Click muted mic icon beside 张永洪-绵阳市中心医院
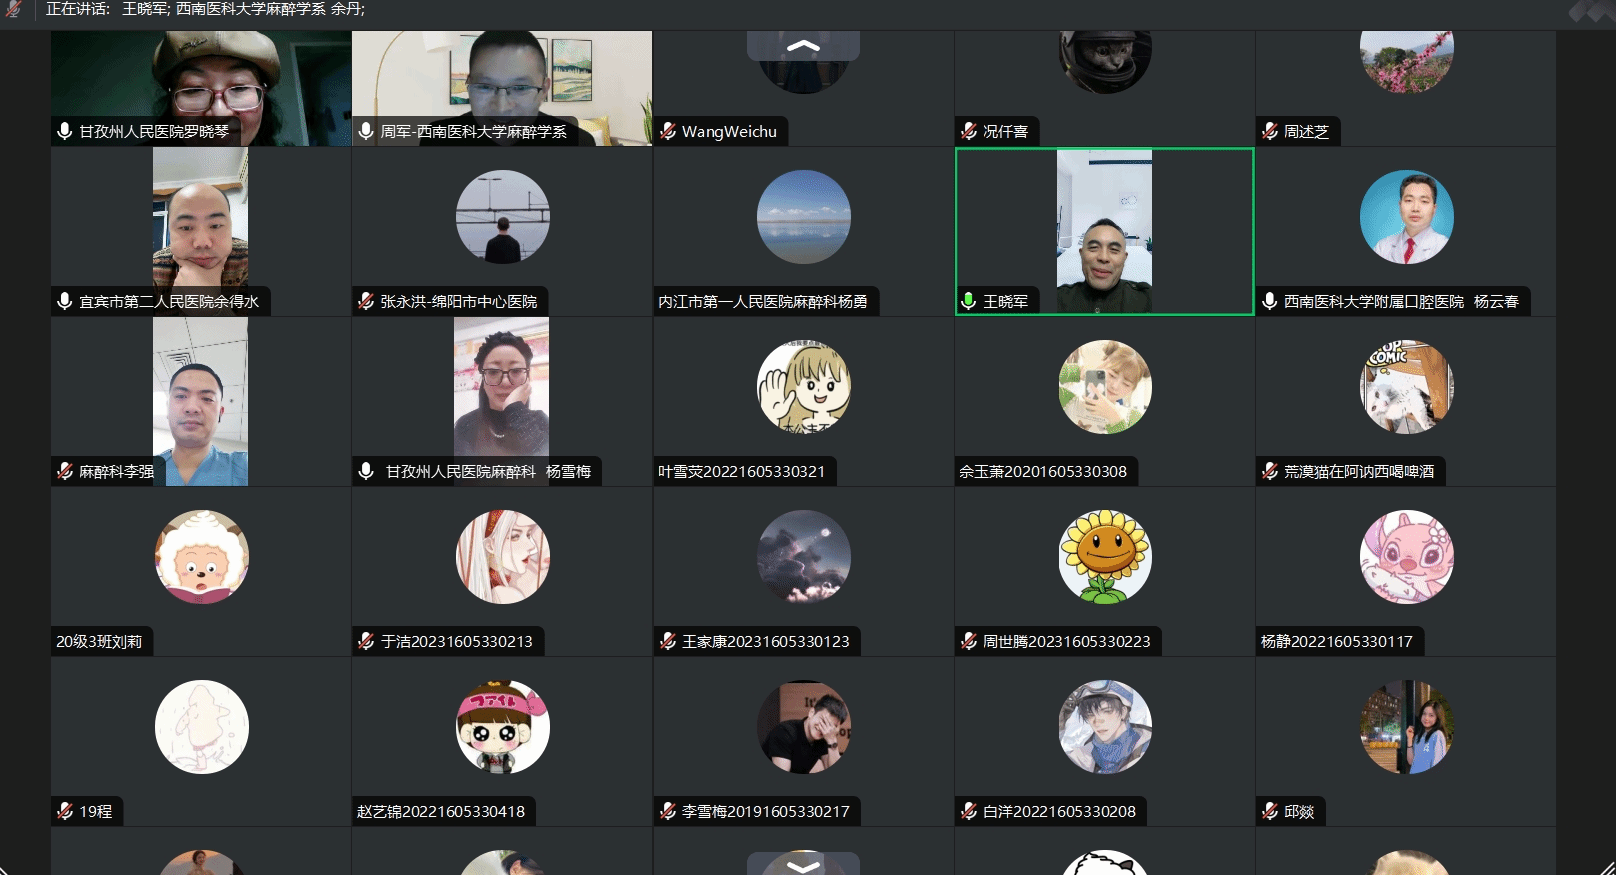This screenshot has width=1616, height=875. pos(366,301)
